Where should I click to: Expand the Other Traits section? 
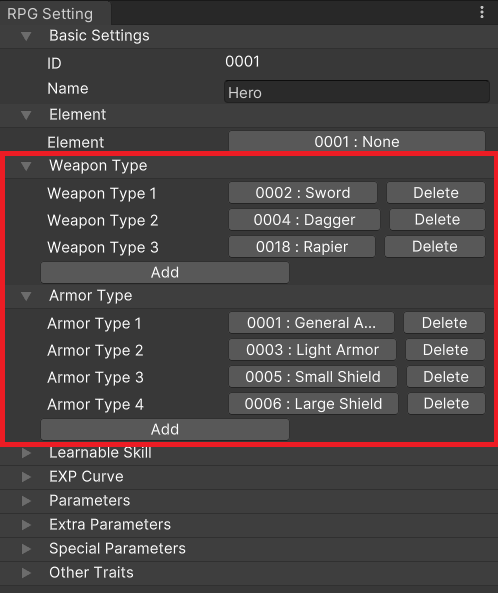point(26,573)
